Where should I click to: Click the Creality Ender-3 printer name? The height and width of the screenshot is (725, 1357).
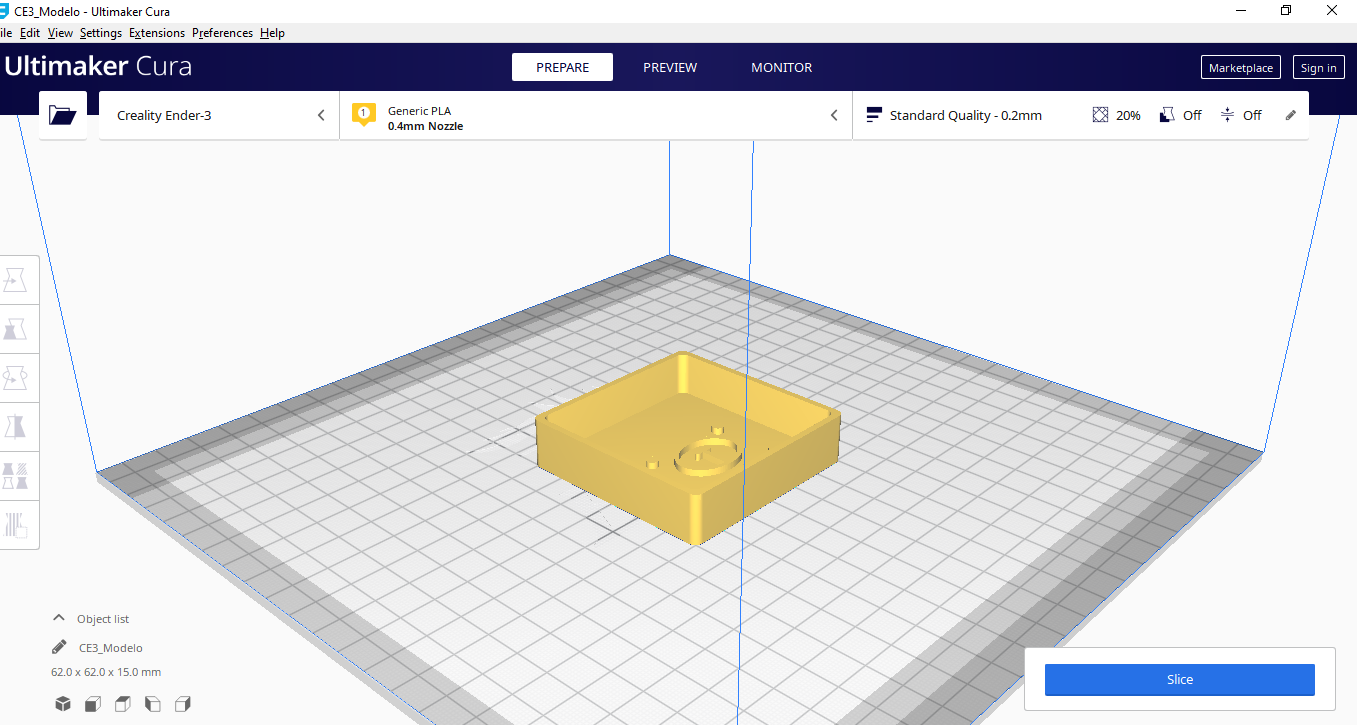(164, 115)
